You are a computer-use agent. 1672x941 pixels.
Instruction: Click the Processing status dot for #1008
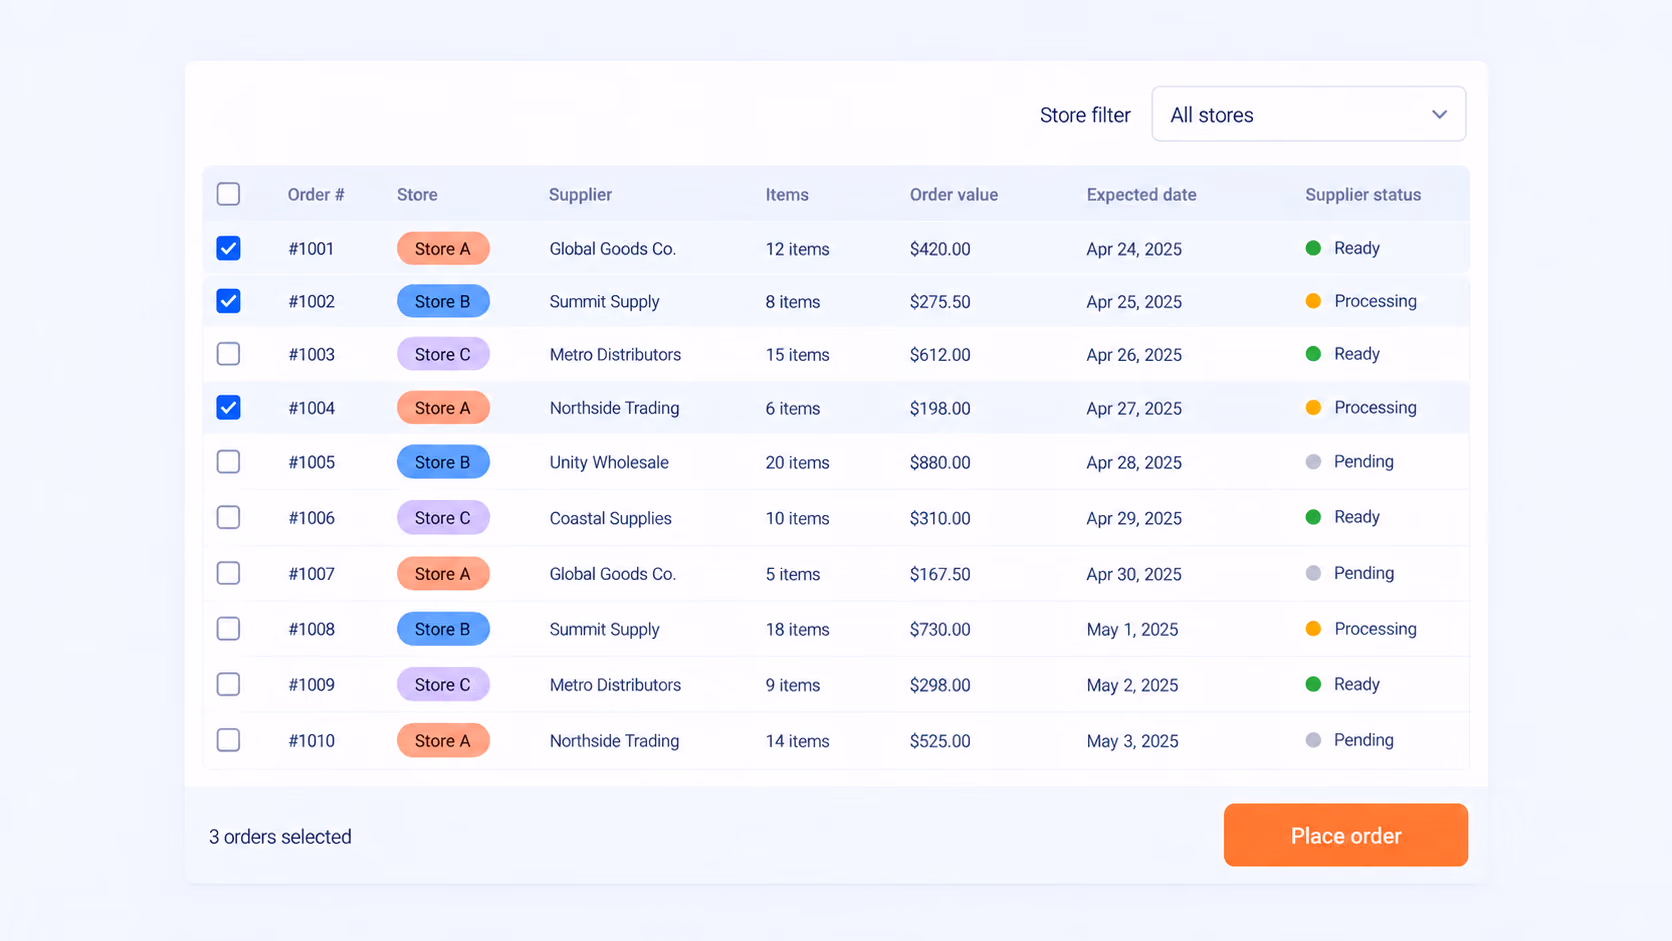pos(1313,628)
